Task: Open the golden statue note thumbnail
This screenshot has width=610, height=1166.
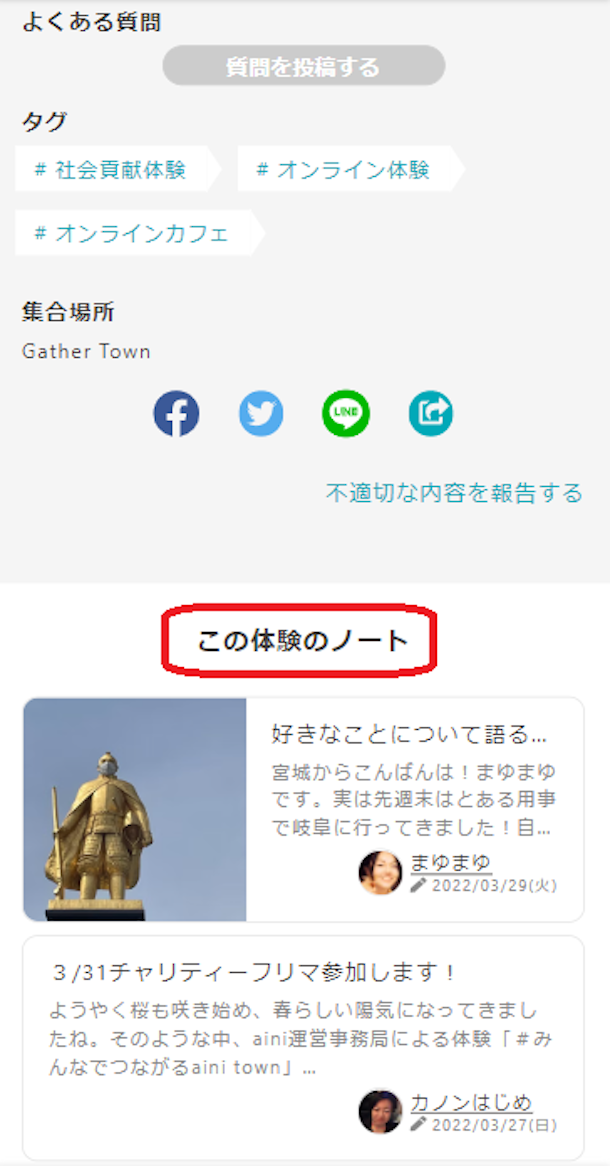Action: pyautogui.click(x=135, y=809)
